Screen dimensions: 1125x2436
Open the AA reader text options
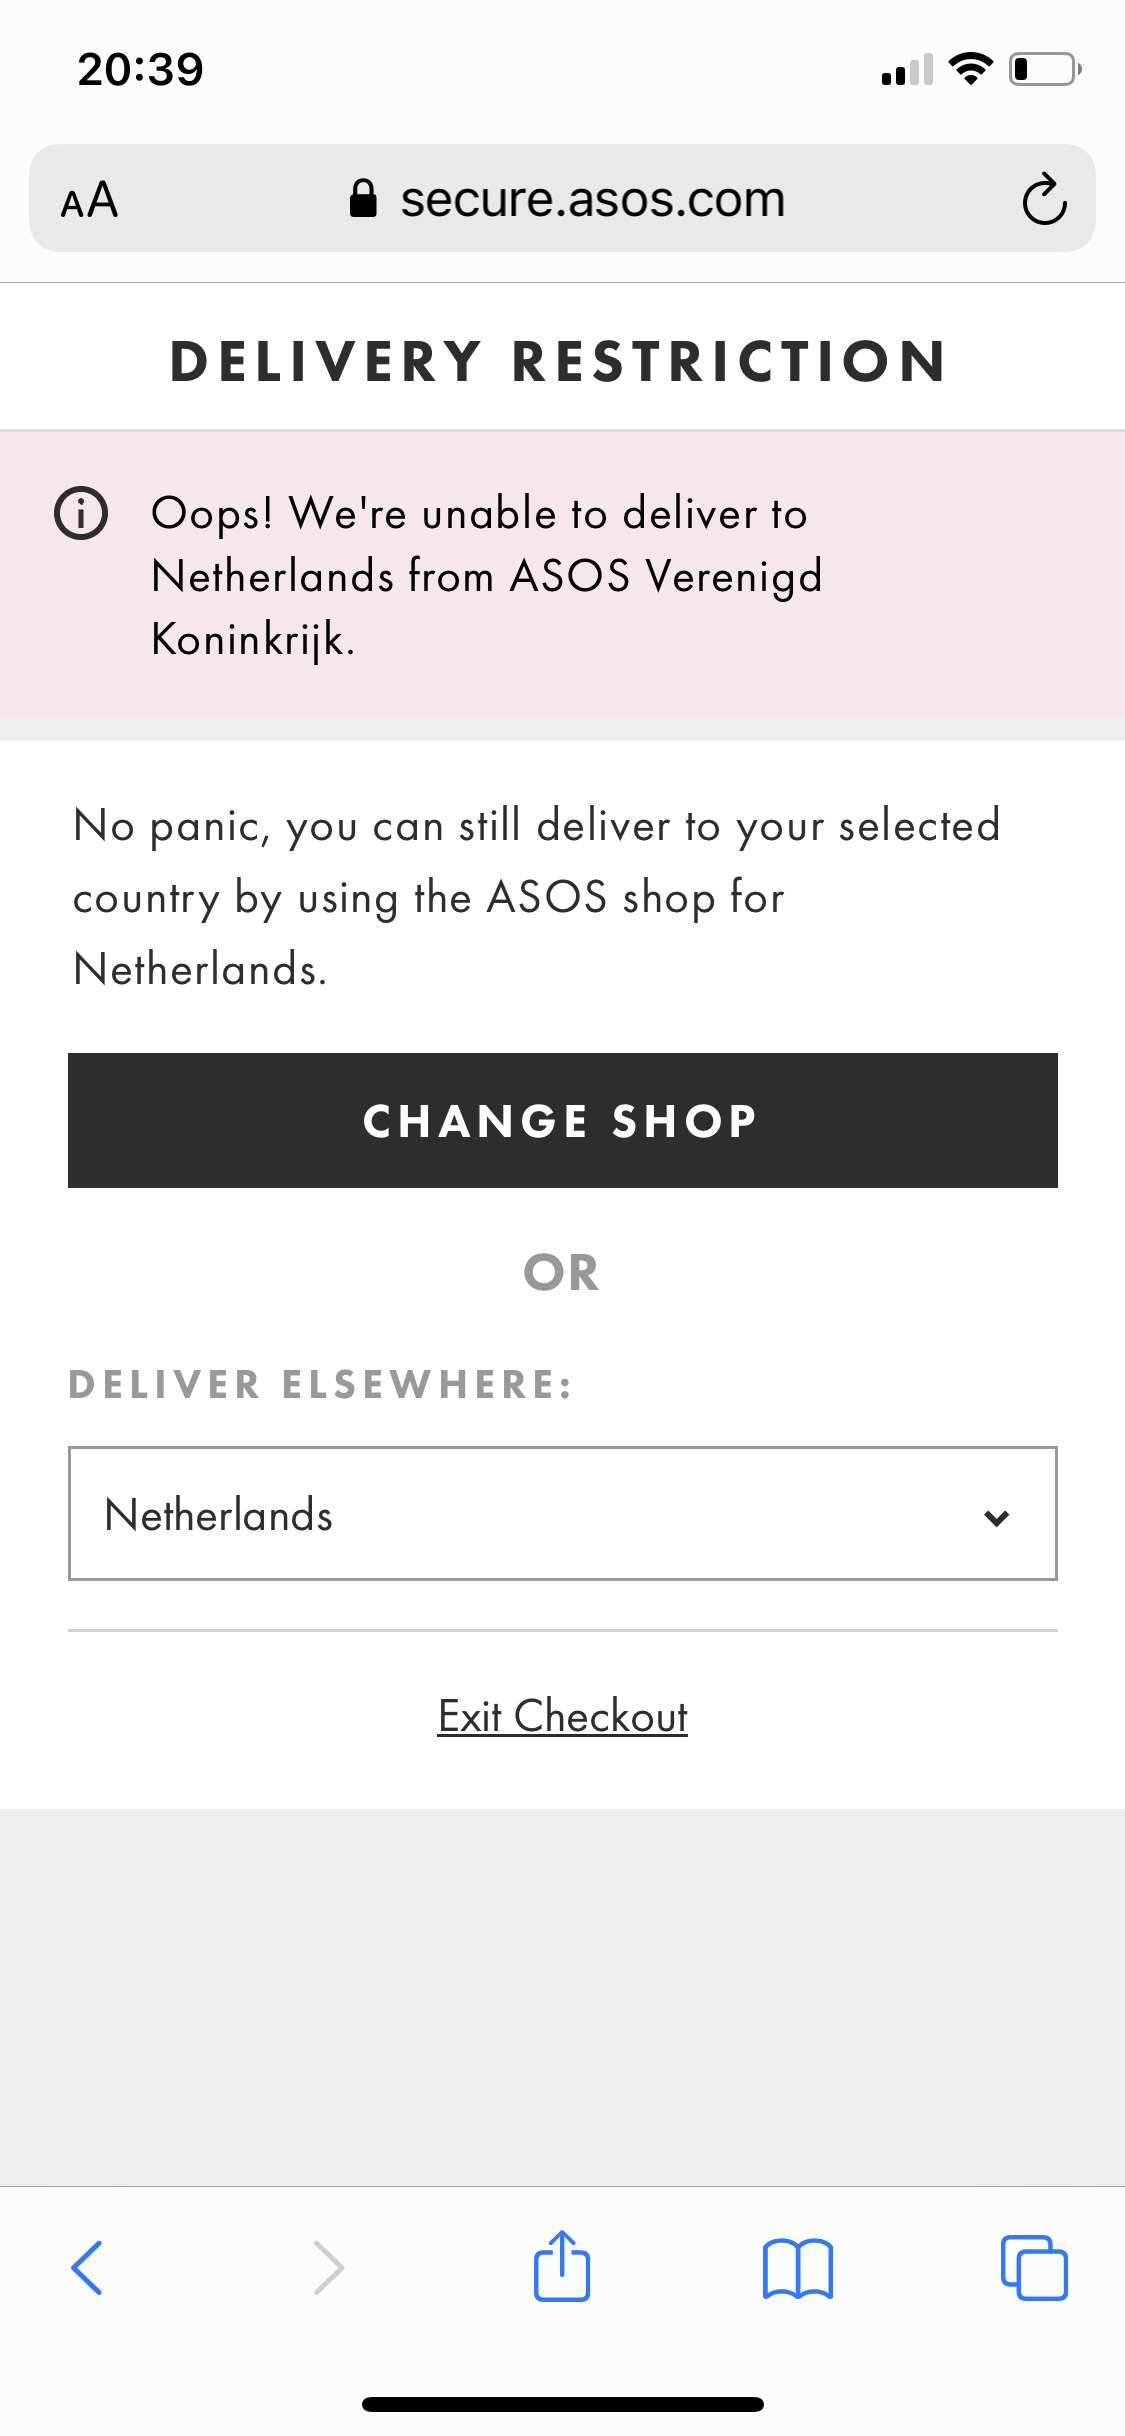[x=89, y=200]
